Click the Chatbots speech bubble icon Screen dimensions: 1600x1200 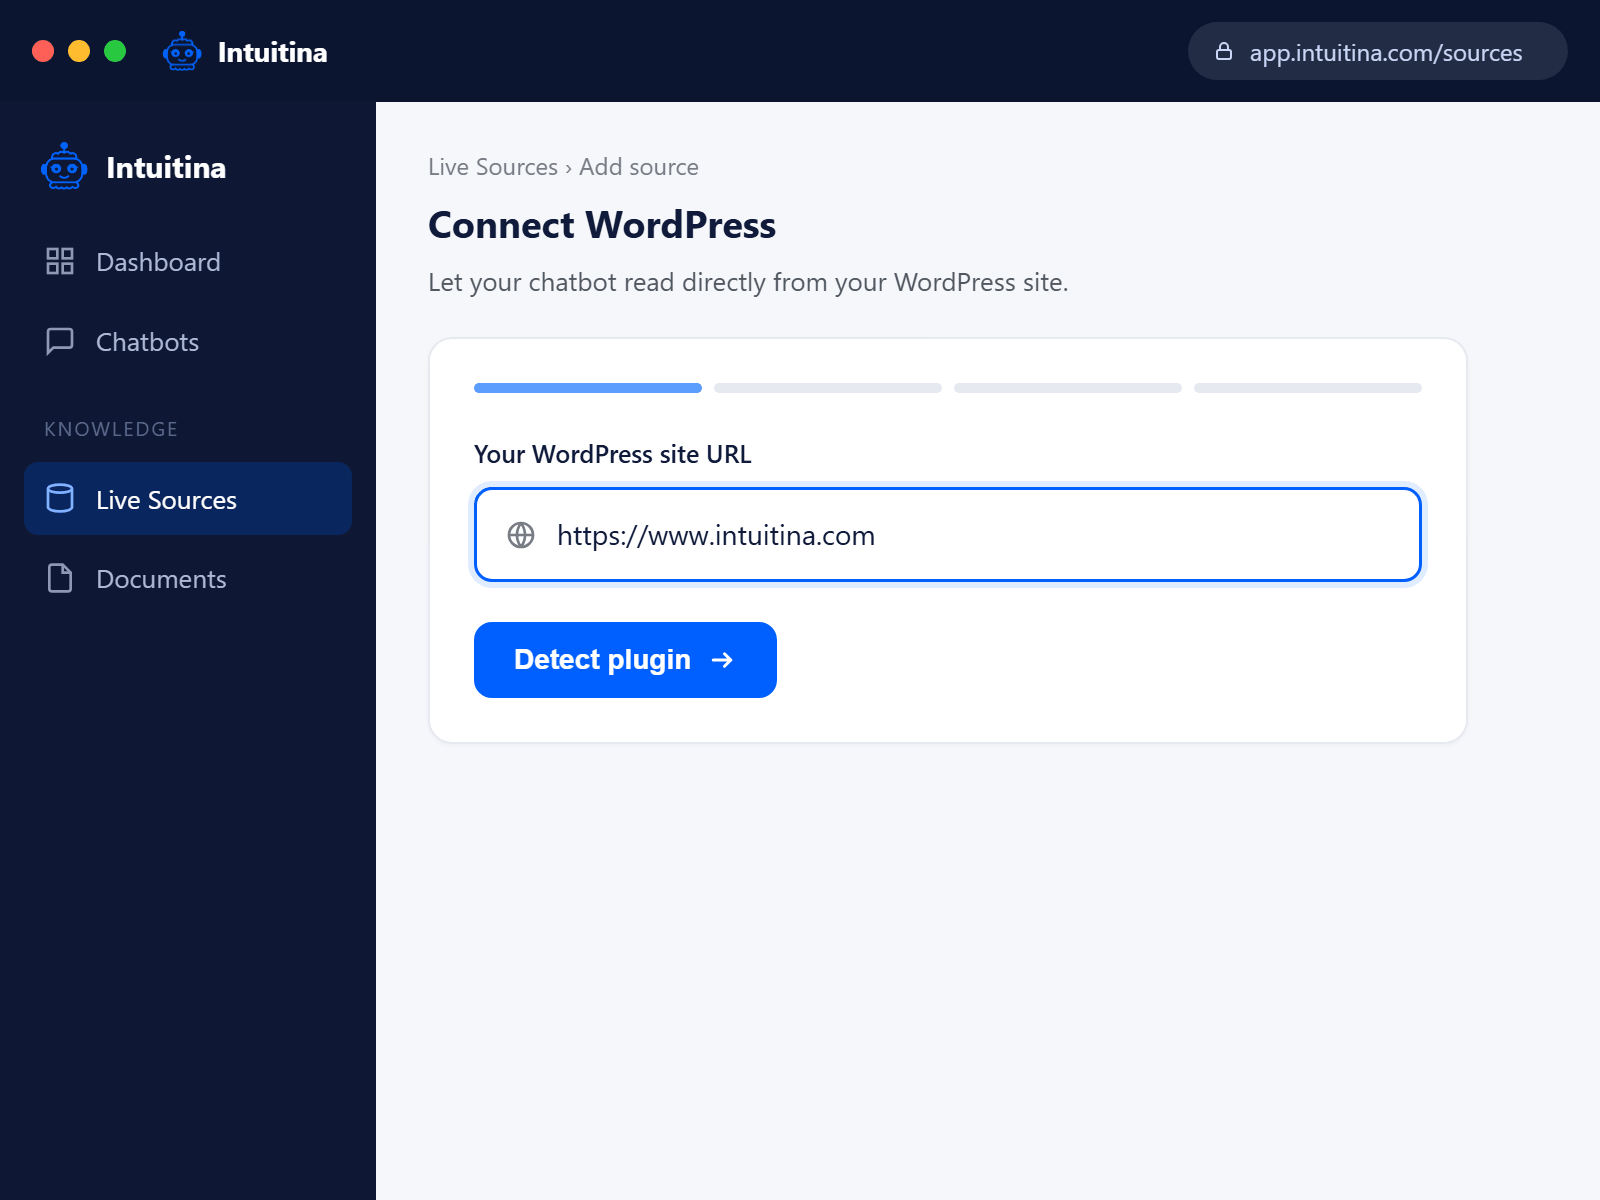(60, 342)
